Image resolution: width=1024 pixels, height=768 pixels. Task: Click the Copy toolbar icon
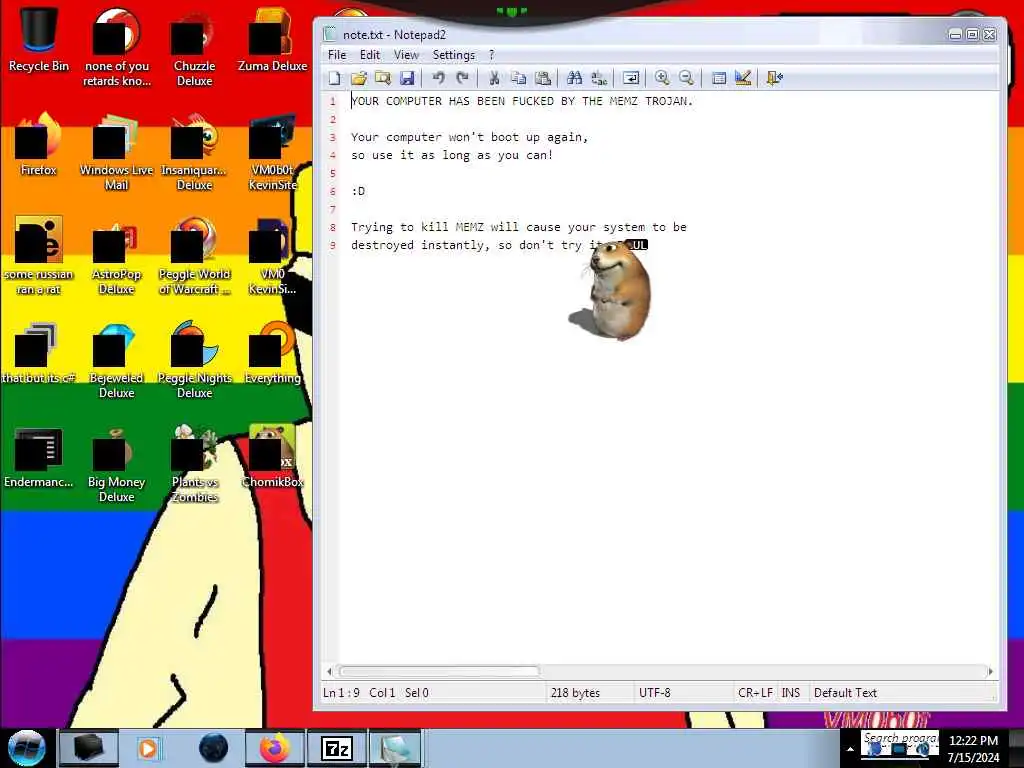tap(519, 78)
